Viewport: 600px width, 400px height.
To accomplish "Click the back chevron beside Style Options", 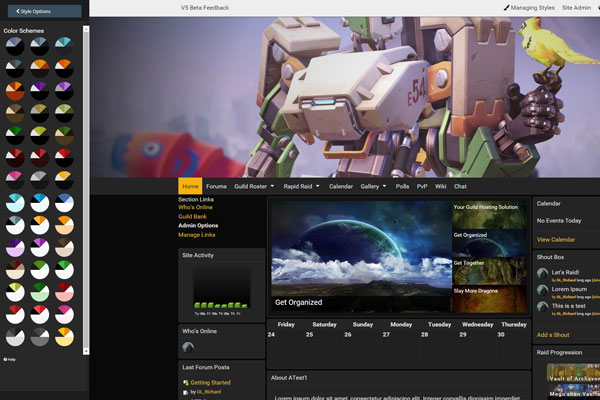I will click(x=18, y=11).
